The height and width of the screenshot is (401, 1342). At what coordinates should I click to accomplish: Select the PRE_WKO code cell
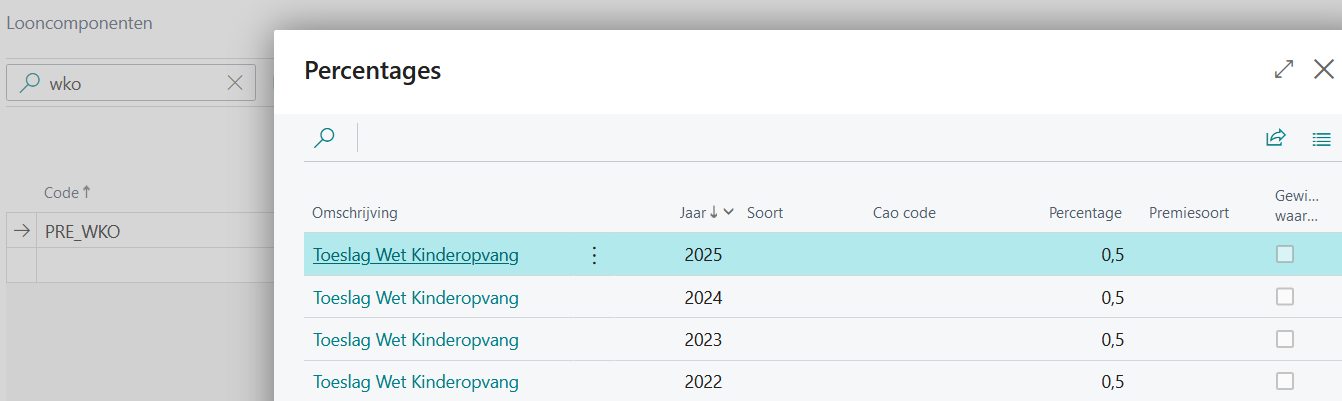coord(83,231)
